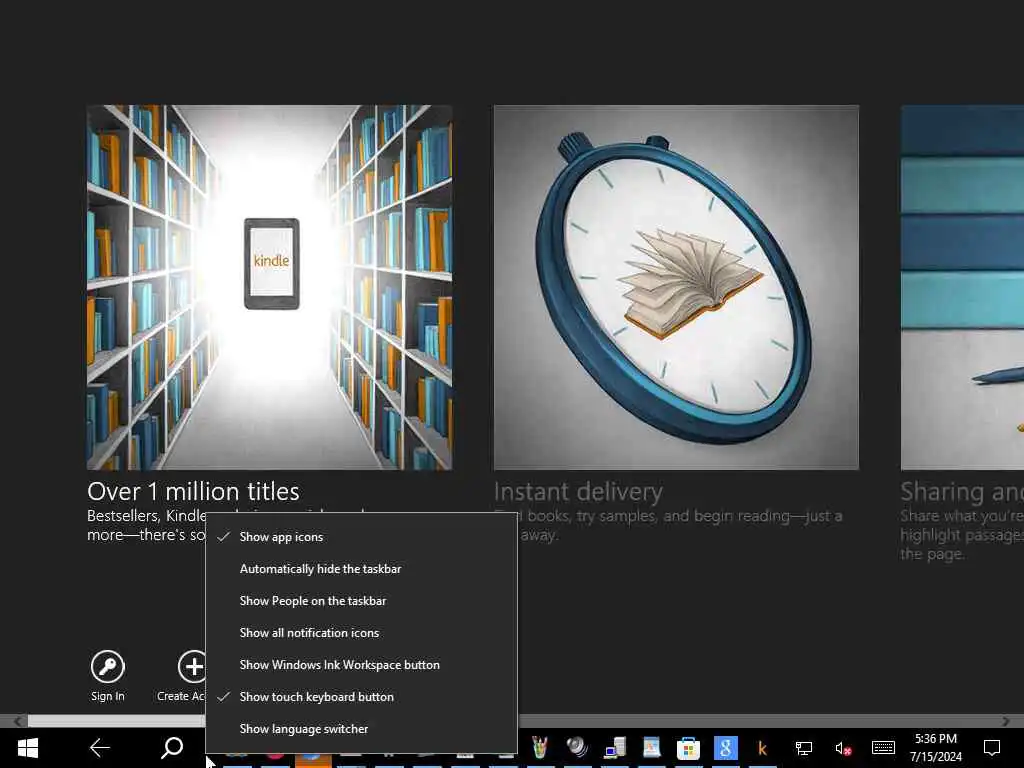Click the Create Account plus icon
This screenshot has width=1024, height=768.
192,667
